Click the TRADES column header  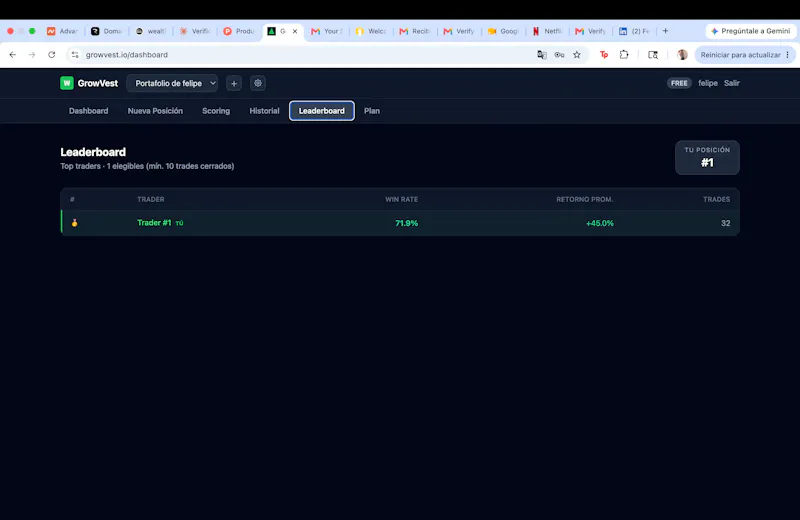[x=716, y=200]
